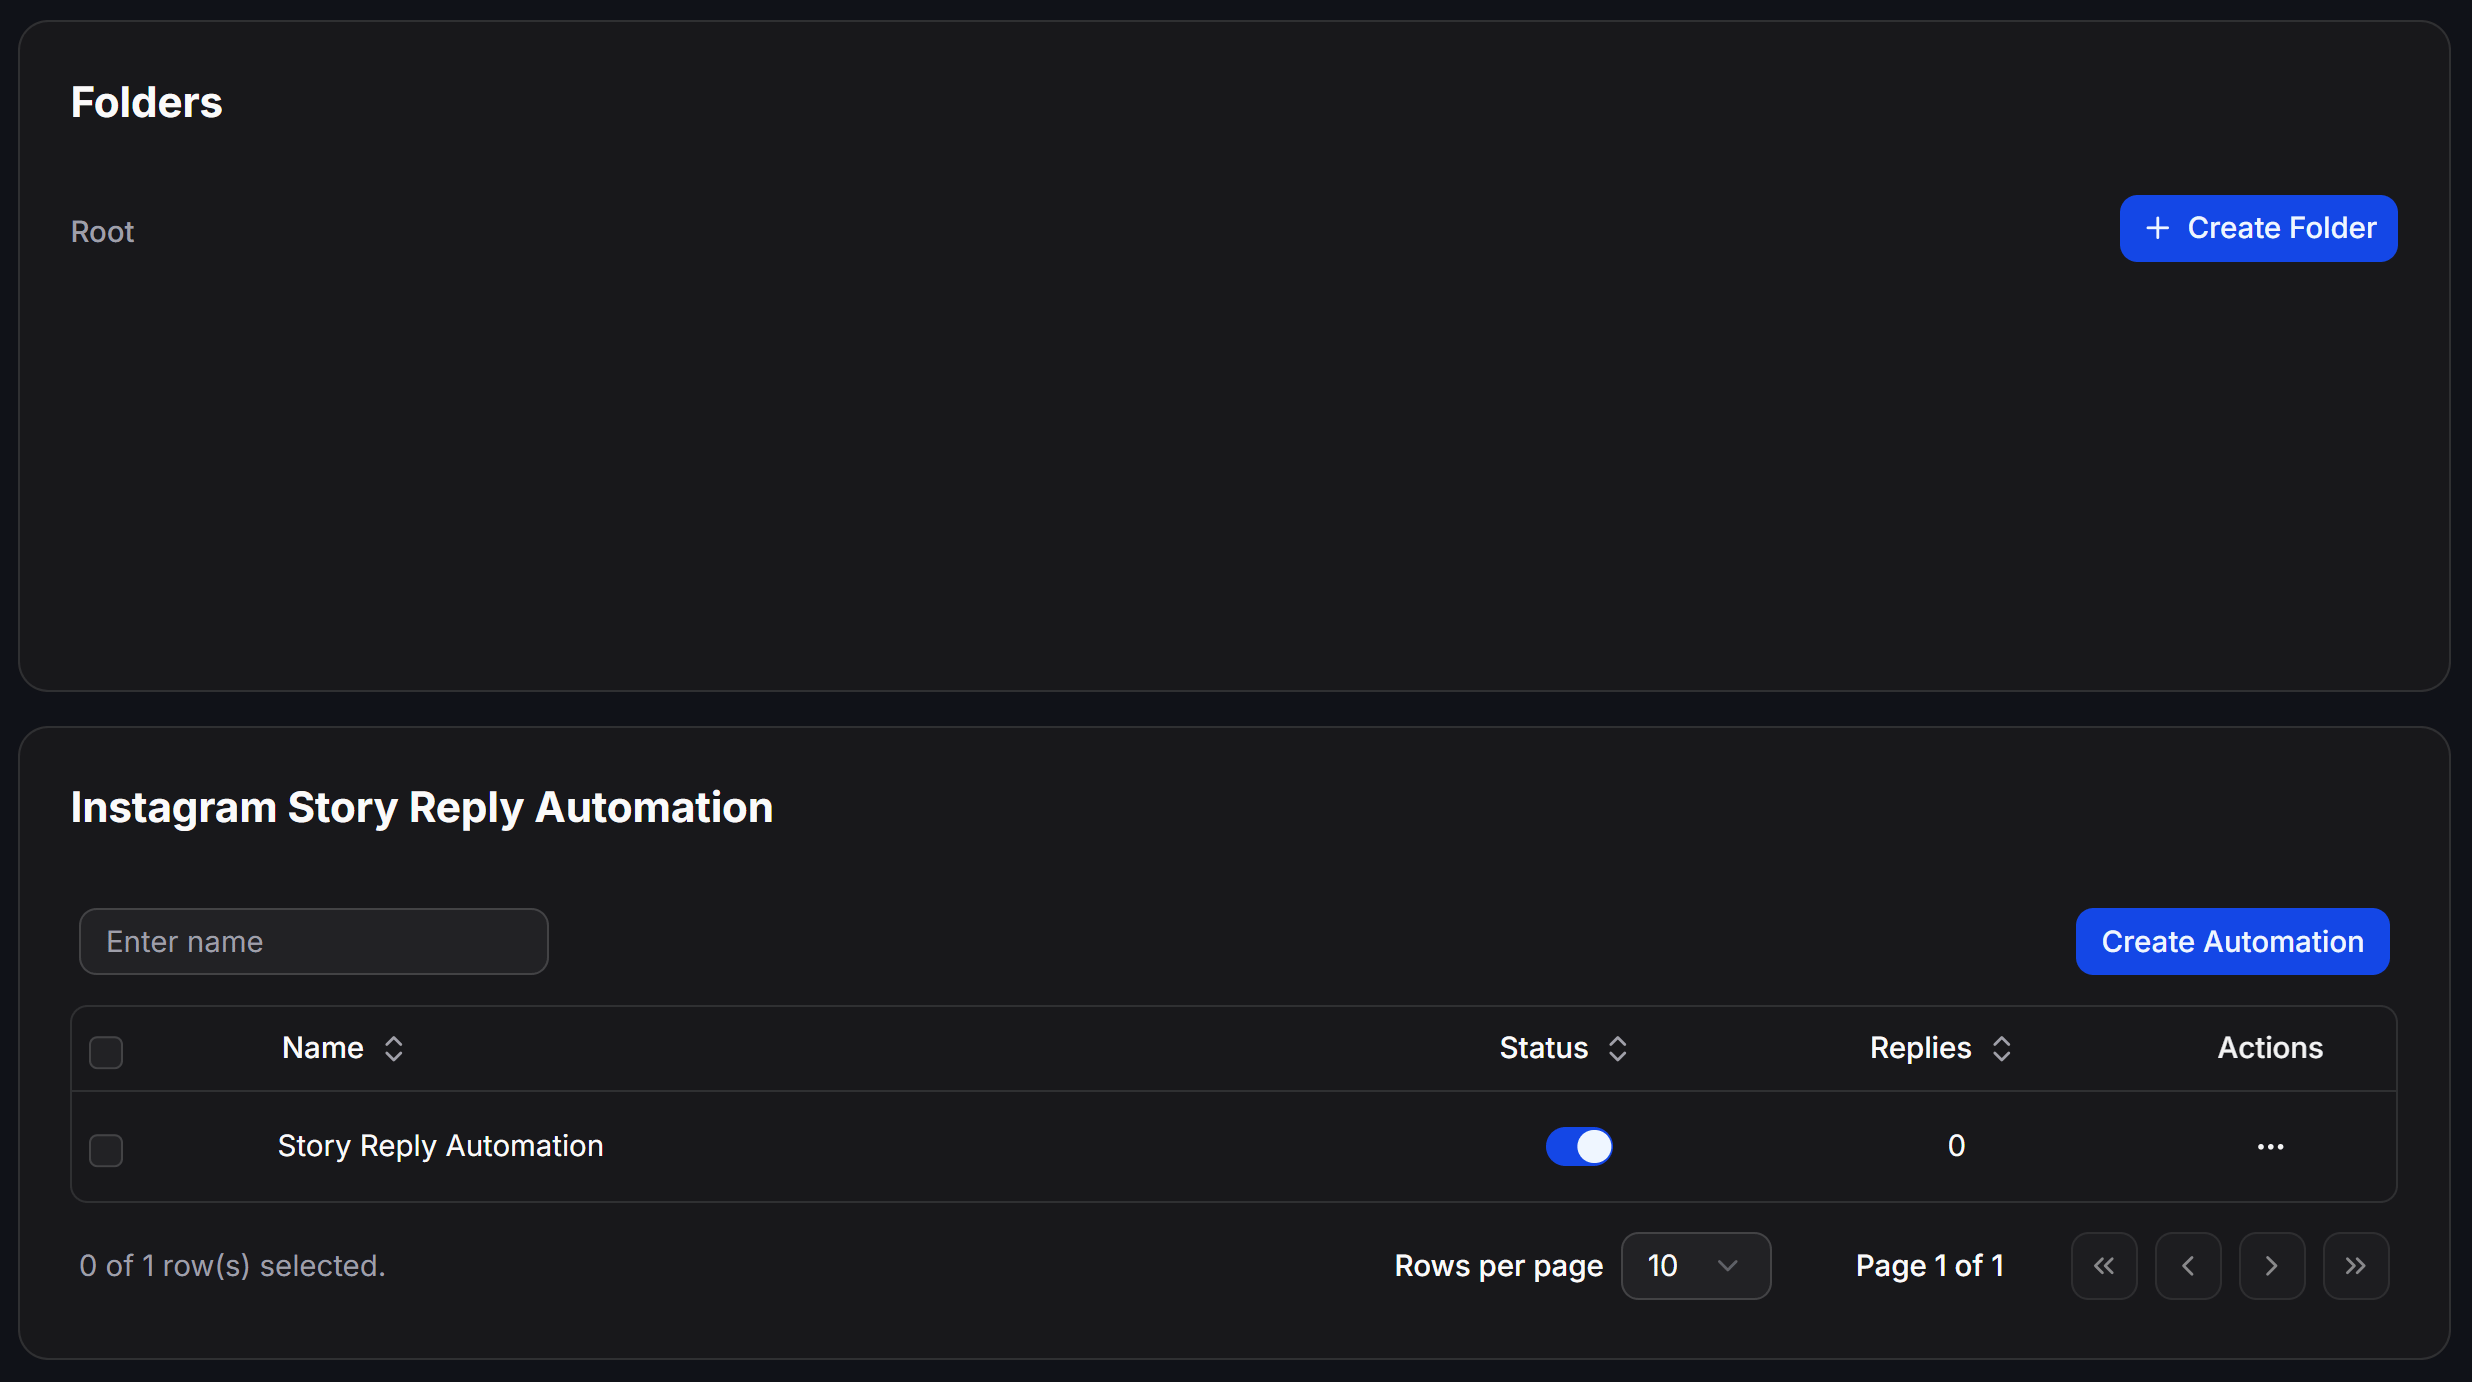Open actions menu for Story Reply Automation
Screen dimensions: 2472x1382
(2270, 1146)
